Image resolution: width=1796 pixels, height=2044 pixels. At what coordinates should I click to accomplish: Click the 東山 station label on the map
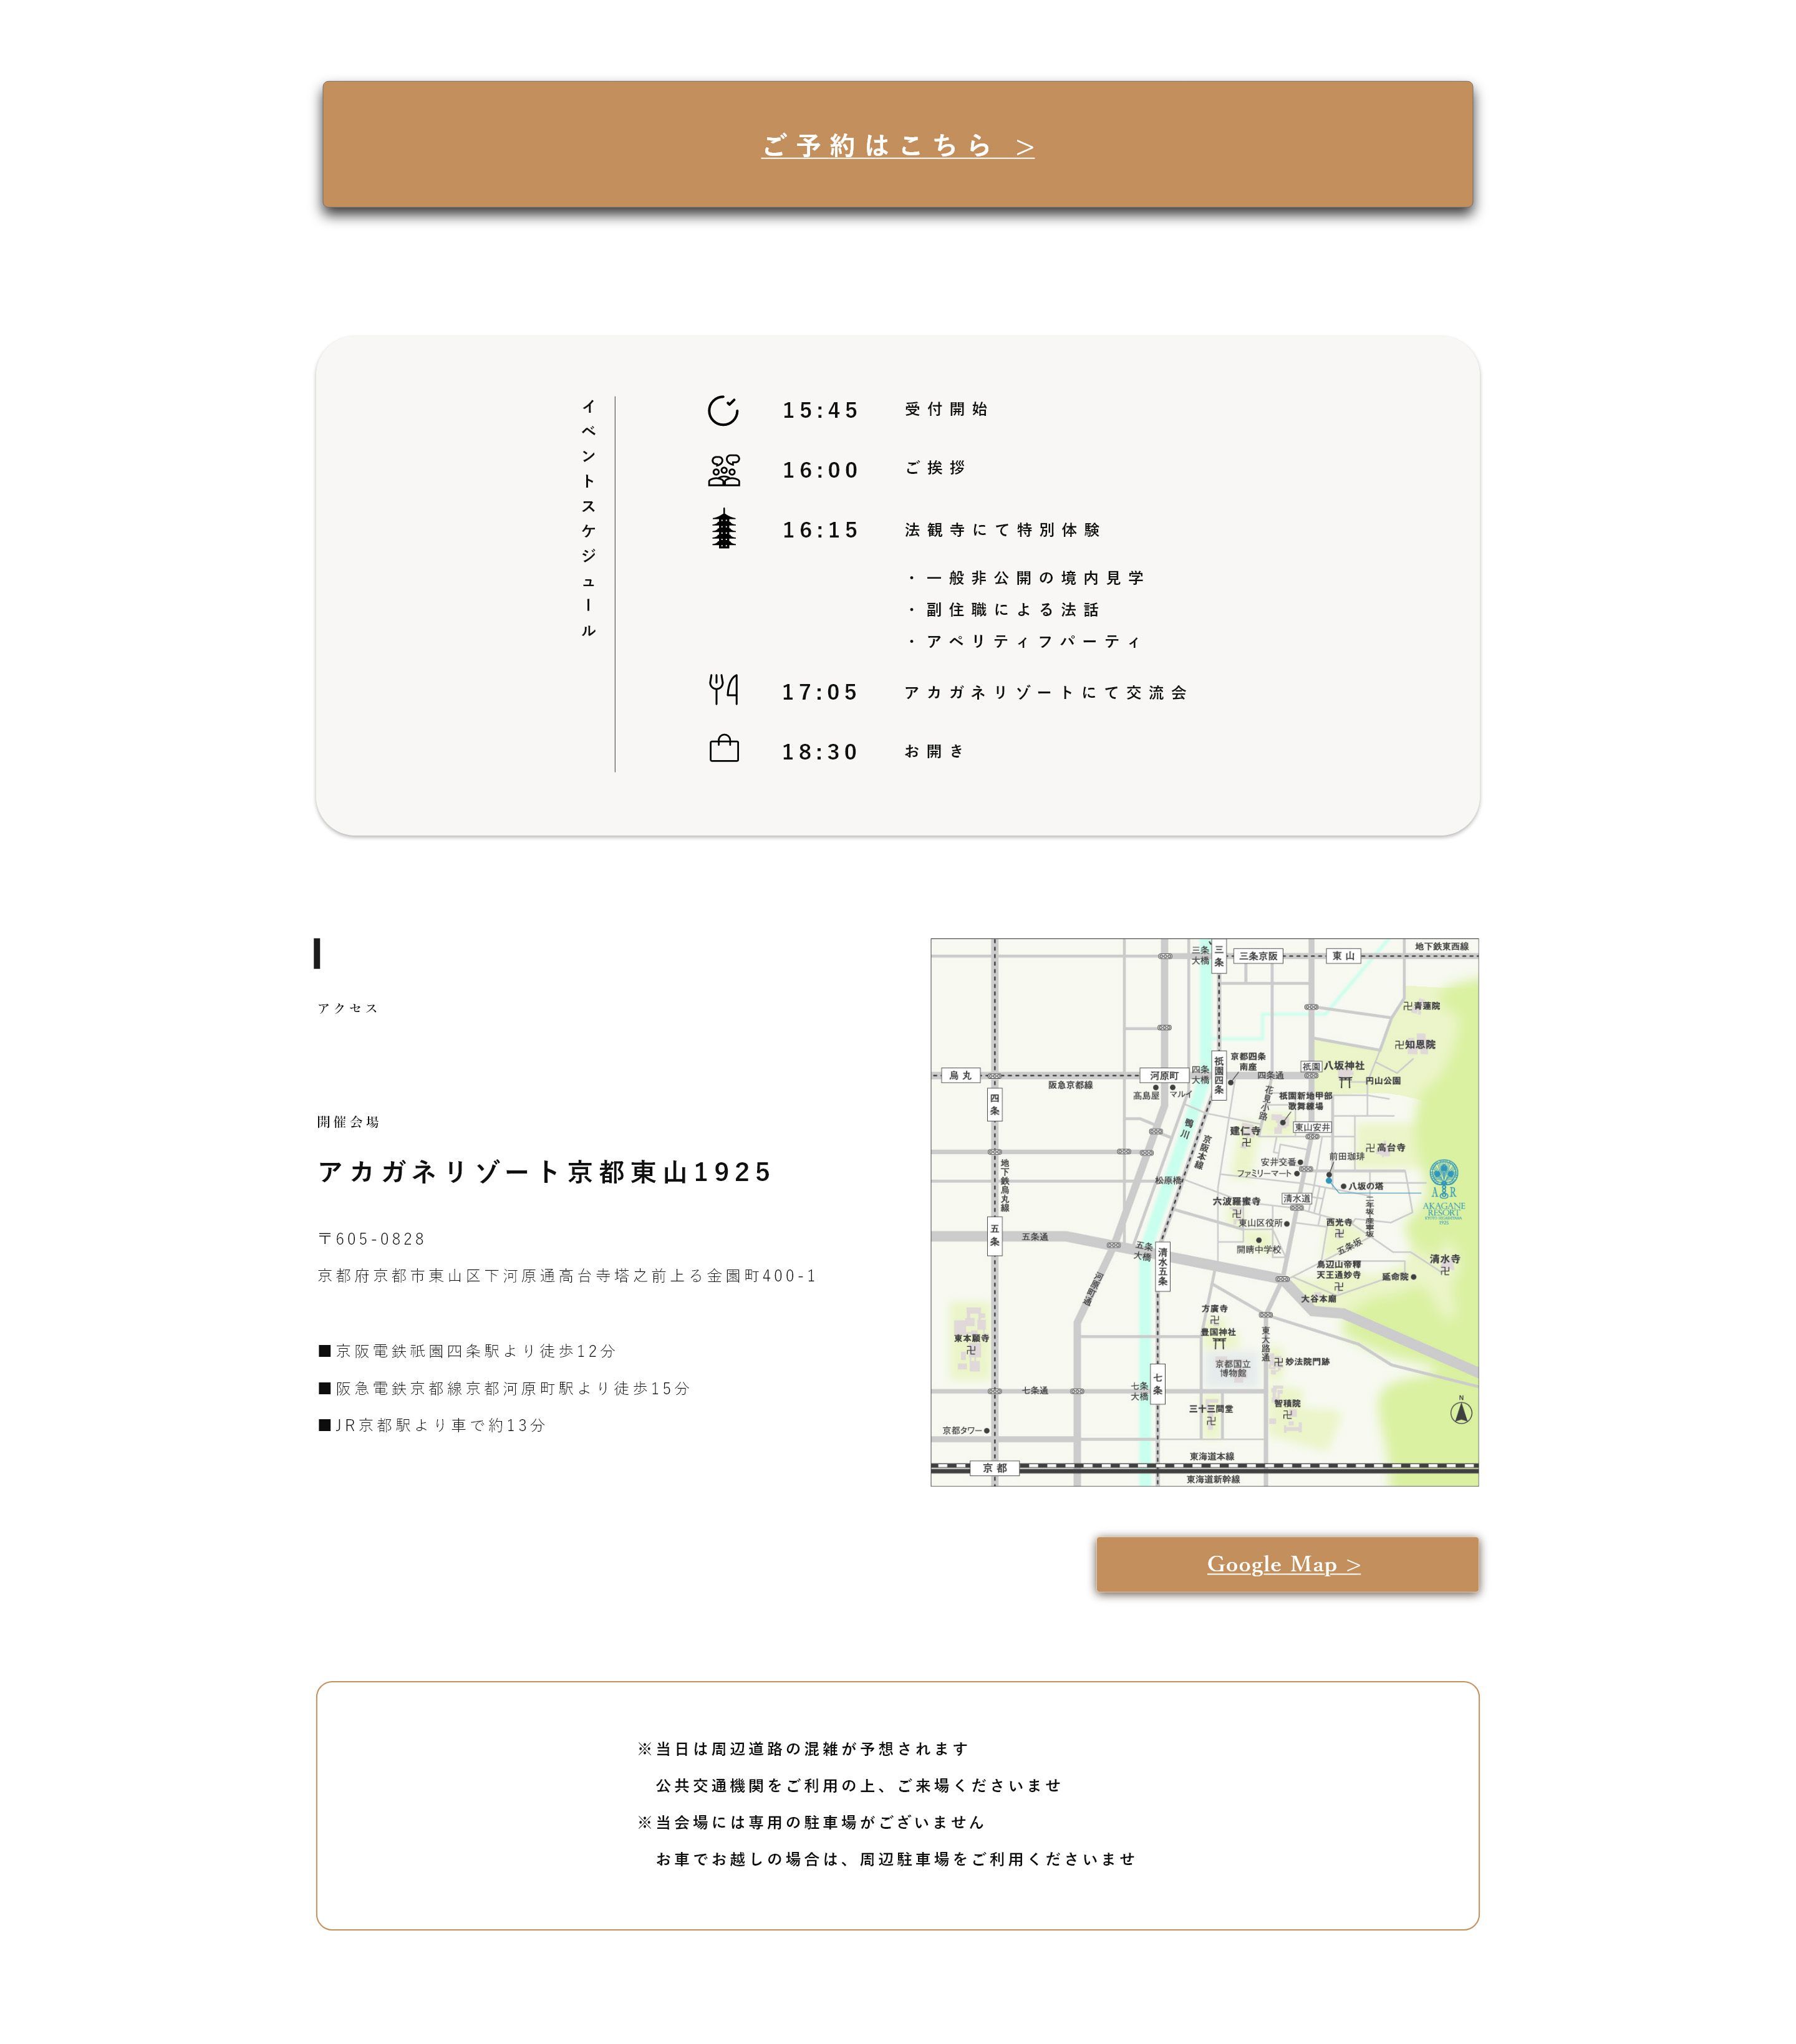coord(1343,956)
